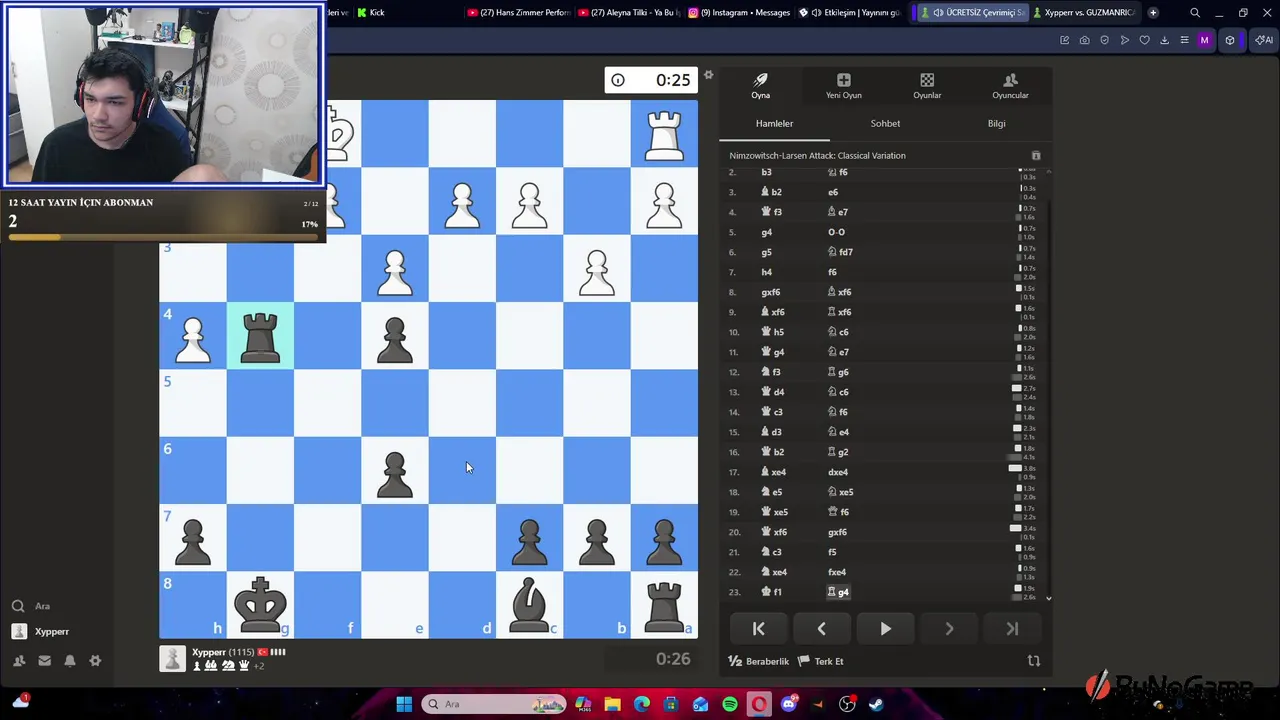Image resolution: width=1280 pixels, height=720 pixels.
Task: Click the top clock showing 0:25
Action: click(651, 80)
